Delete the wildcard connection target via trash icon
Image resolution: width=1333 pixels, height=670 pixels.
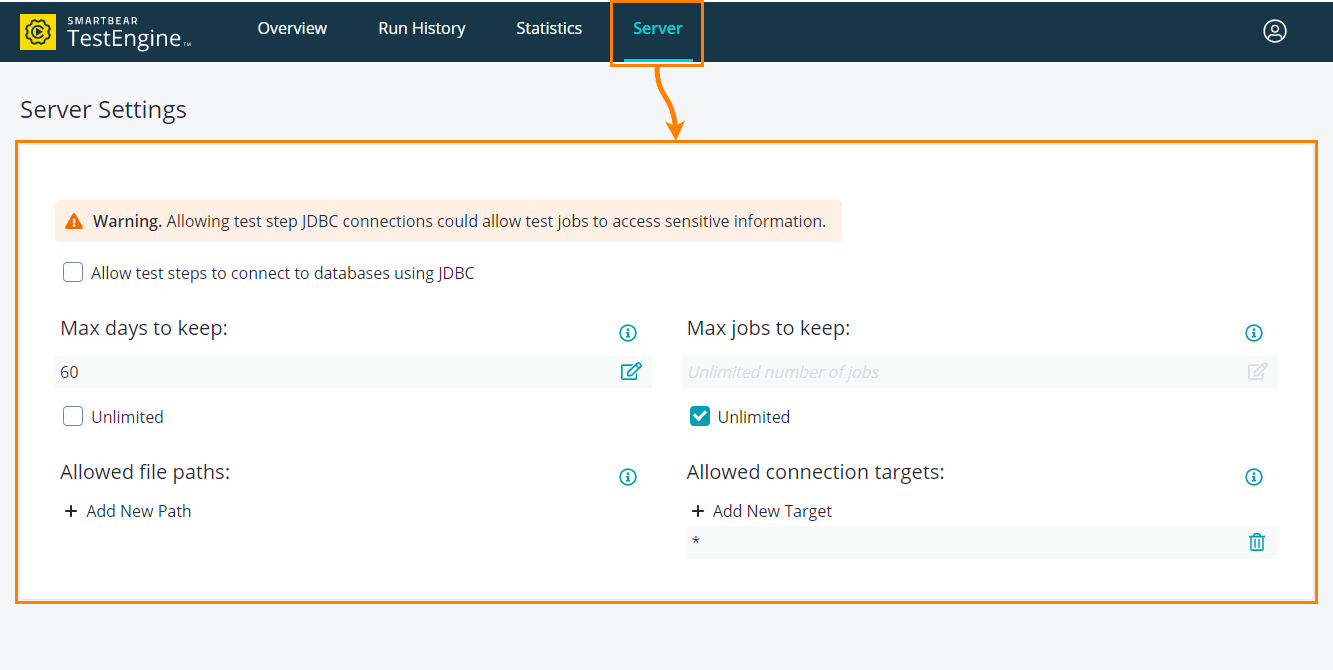pyautogui.click(x=1257, y=542)
